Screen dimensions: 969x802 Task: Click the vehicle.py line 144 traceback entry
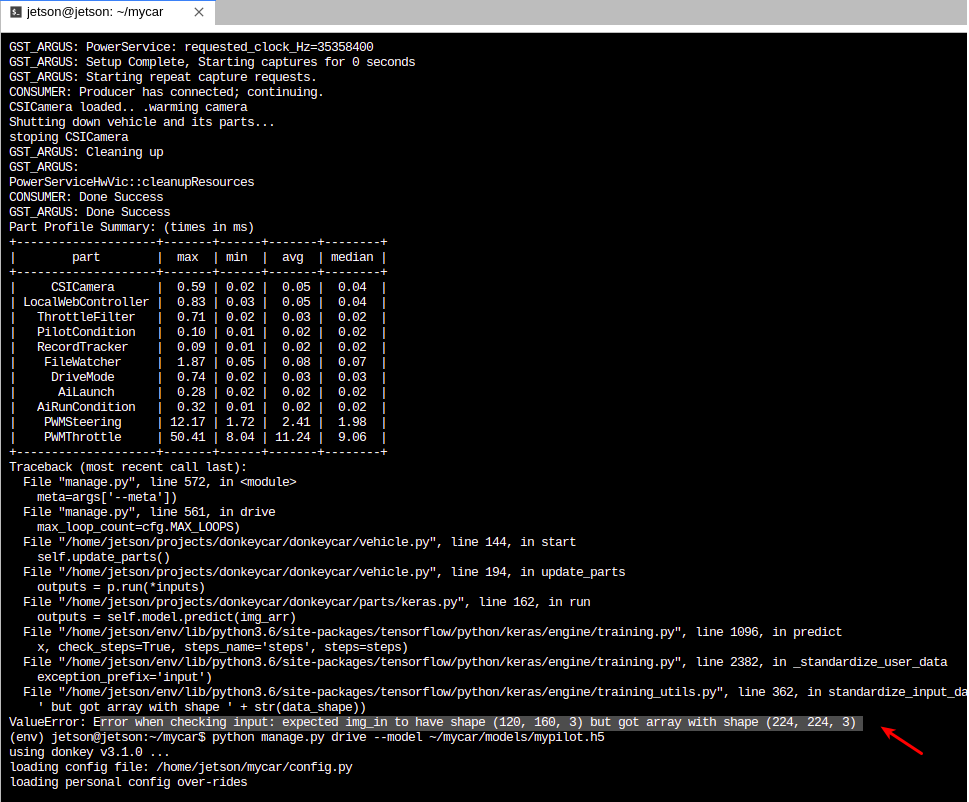pyautogui.click(x=299, y=542)
